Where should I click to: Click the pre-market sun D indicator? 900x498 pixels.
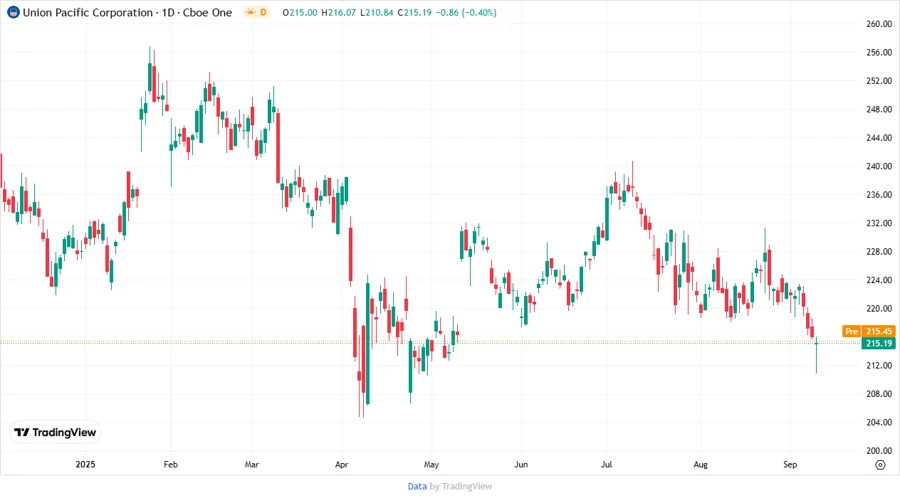(x=257, y=12)
